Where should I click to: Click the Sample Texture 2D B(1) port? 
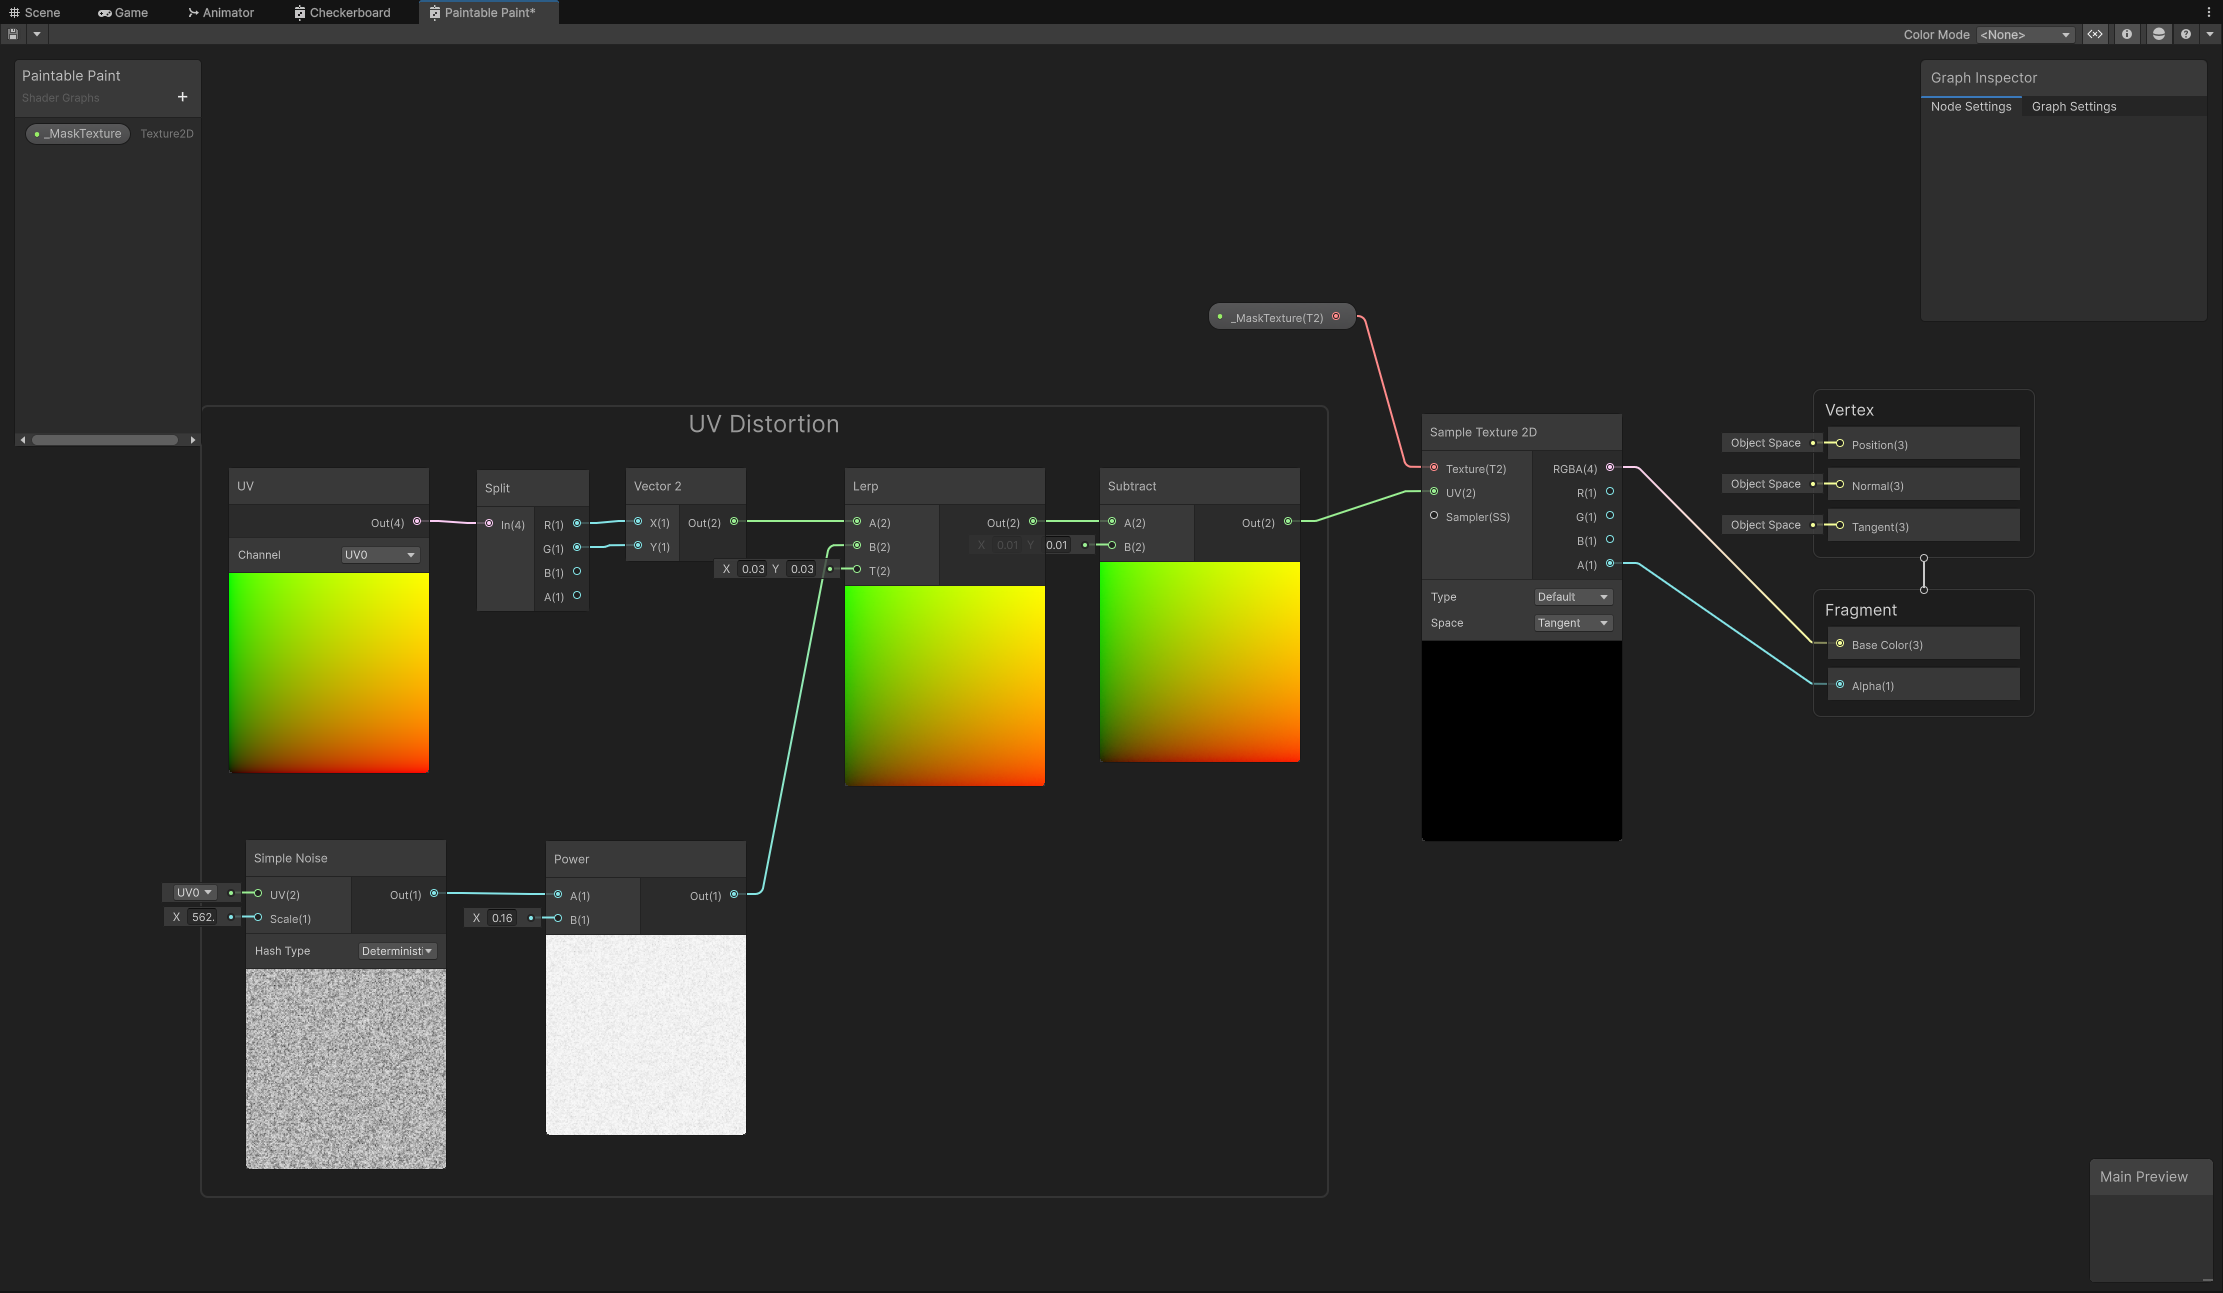click(x=1610, y=539)
